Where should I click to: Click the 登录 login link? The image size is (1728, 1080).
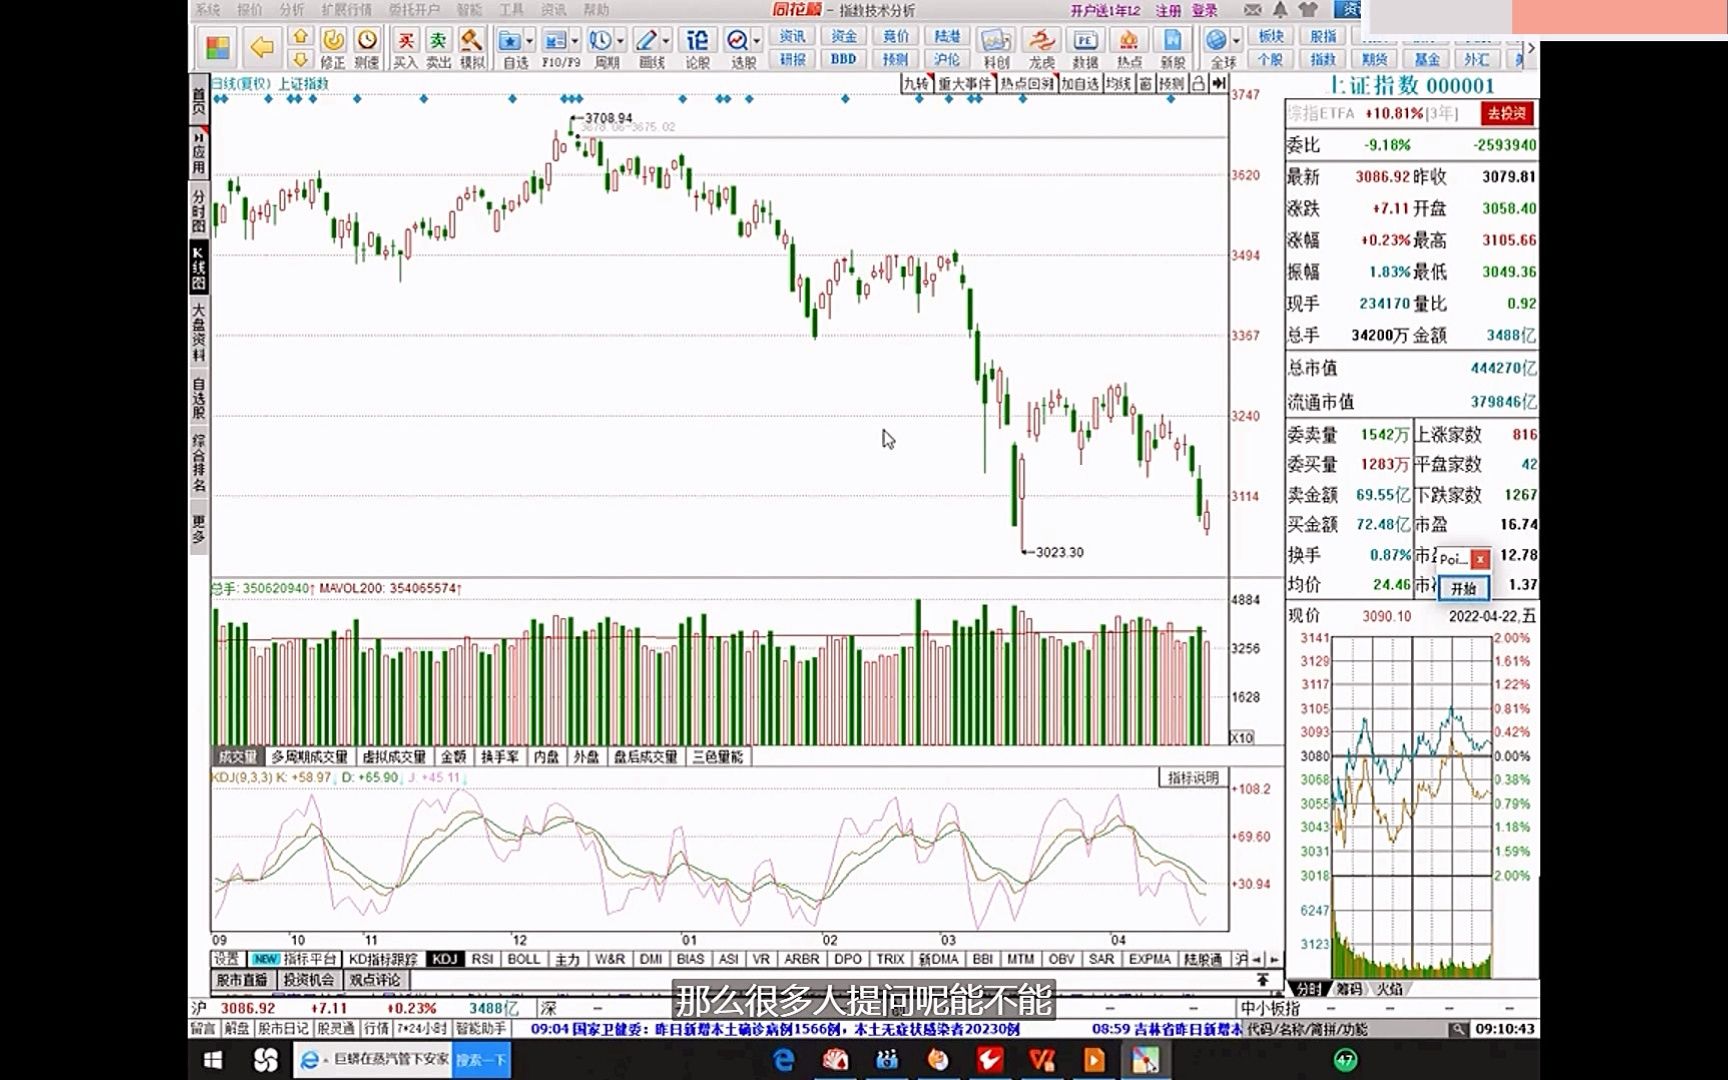tap(1205, 11)
